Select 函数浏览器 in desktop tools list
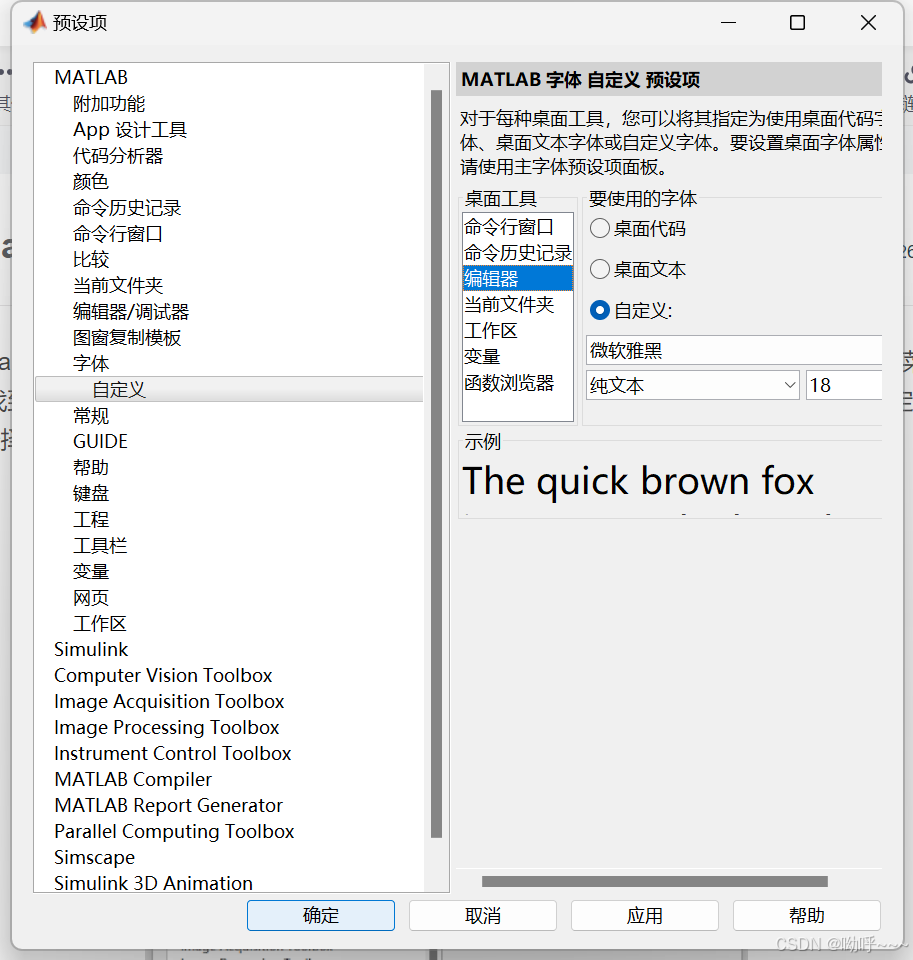The image size is (913, 960). coord(517,383)
